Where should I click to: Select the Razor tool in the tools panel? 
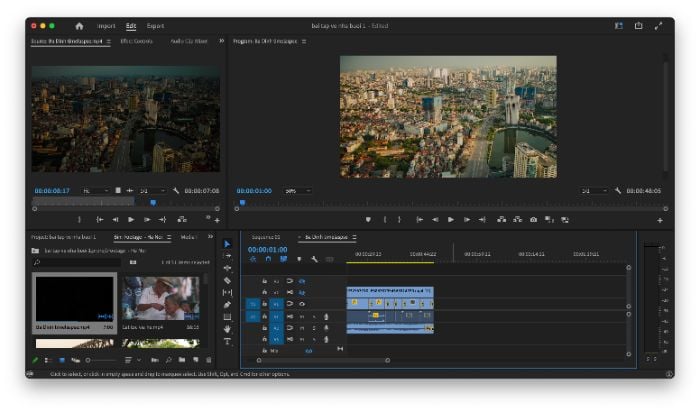(227, 280)
